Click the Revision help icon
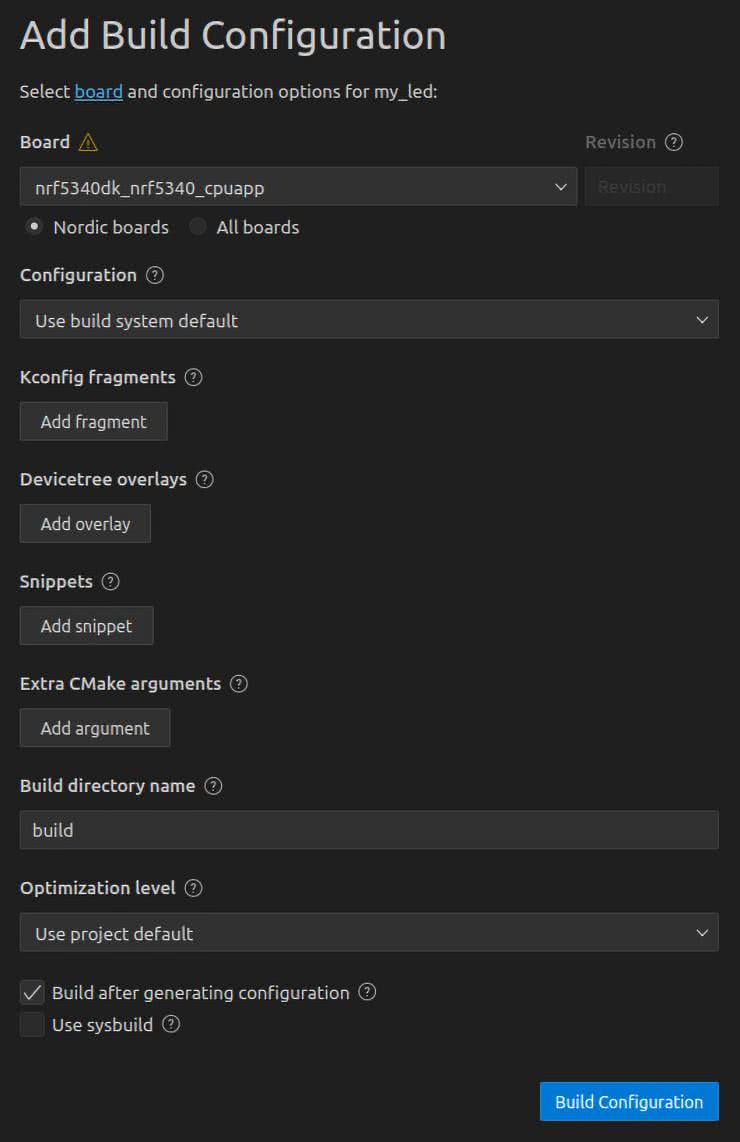Viewport: 740px width, 1142px height. click(x=674, y=142)
